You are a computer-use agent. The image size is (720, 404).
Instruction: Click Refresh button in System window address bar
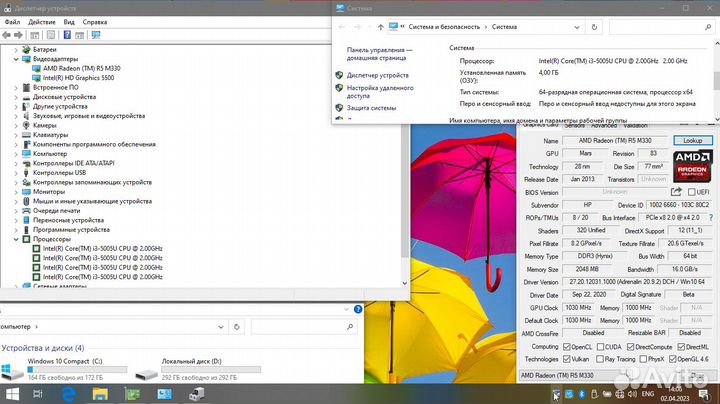coord(594,27)
